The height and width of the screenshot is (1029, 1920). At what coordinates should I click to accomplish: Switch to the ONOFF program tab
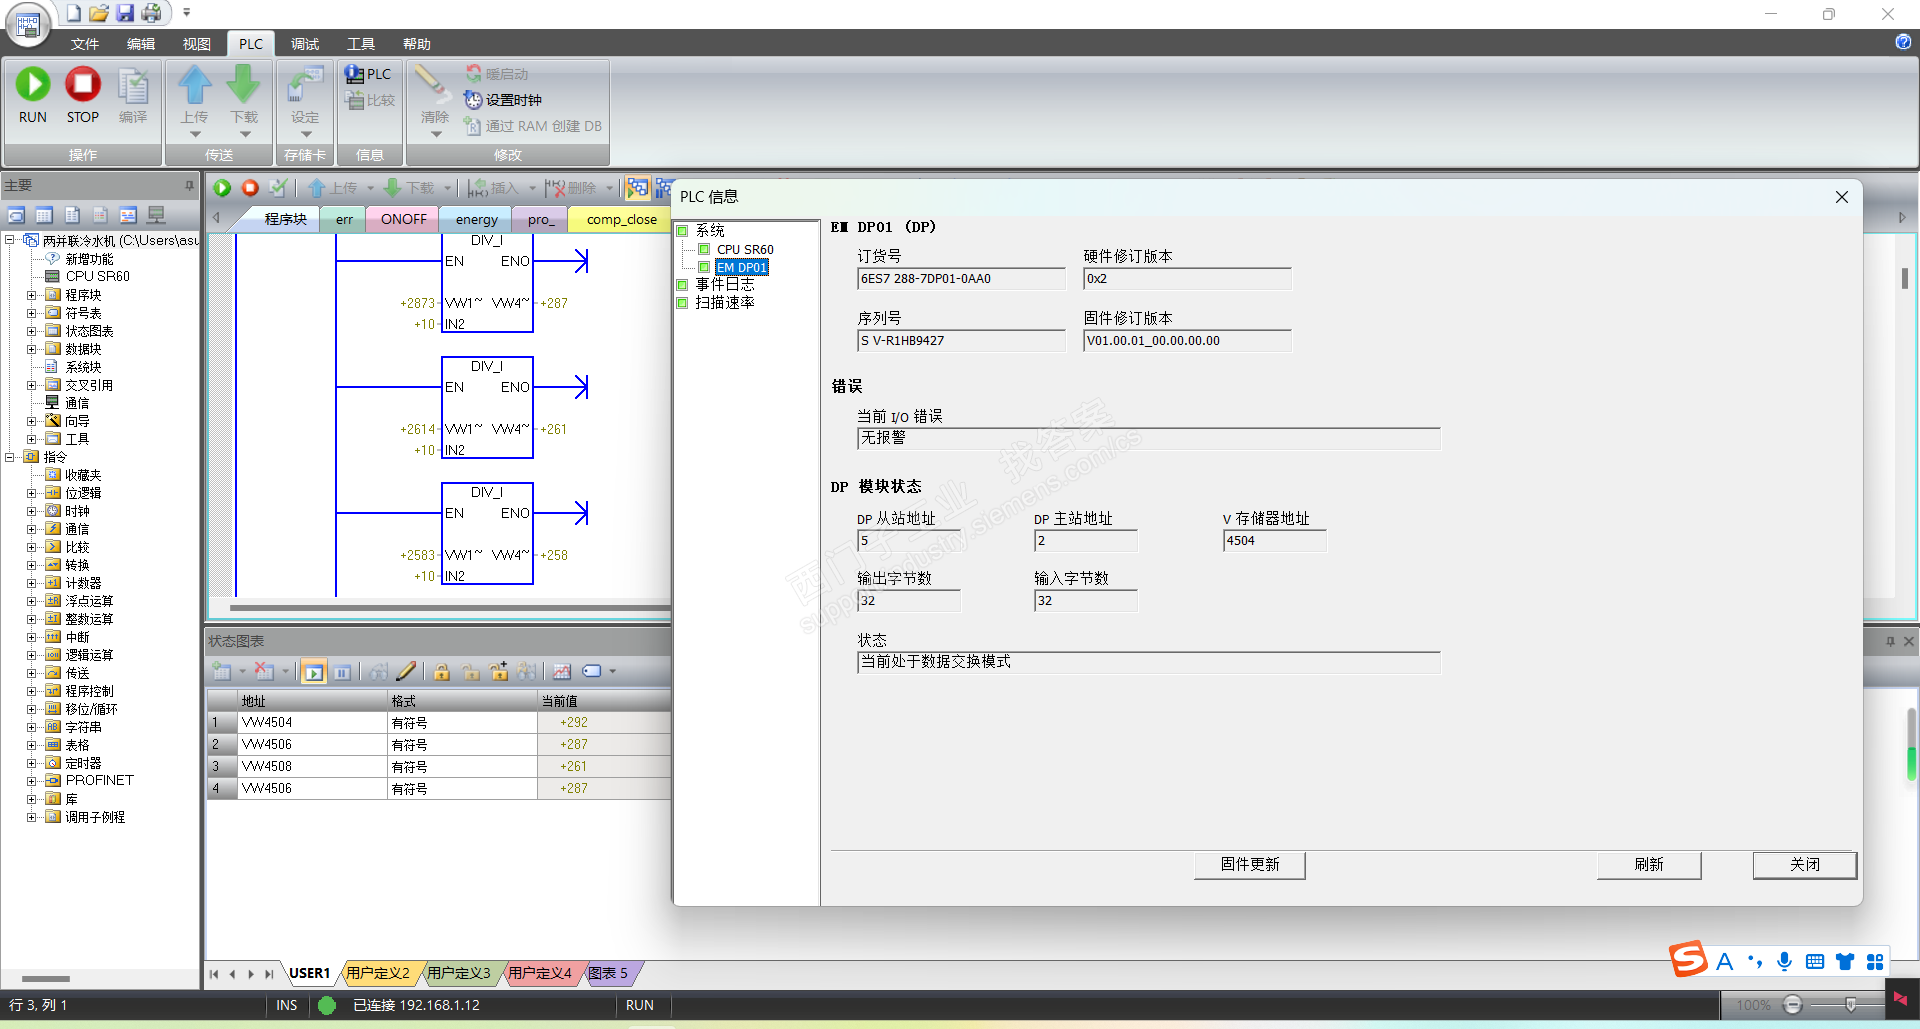404,219
